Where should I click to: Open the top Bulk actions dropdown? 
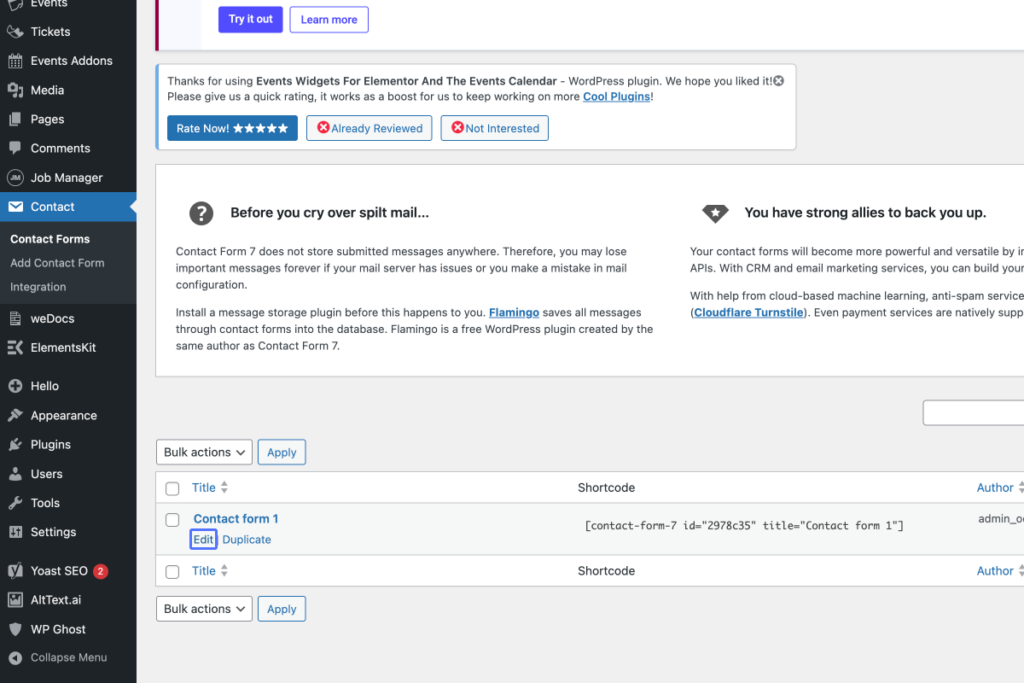coord(204,452)
